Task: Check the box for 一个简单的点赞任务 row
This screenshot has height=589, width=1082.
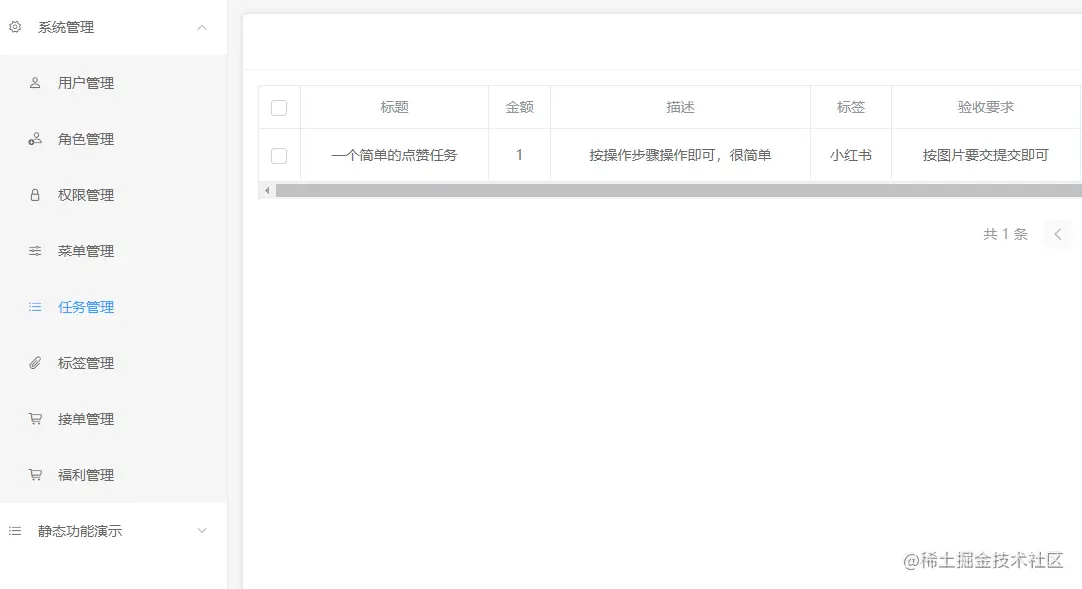Action: [279, 156]
